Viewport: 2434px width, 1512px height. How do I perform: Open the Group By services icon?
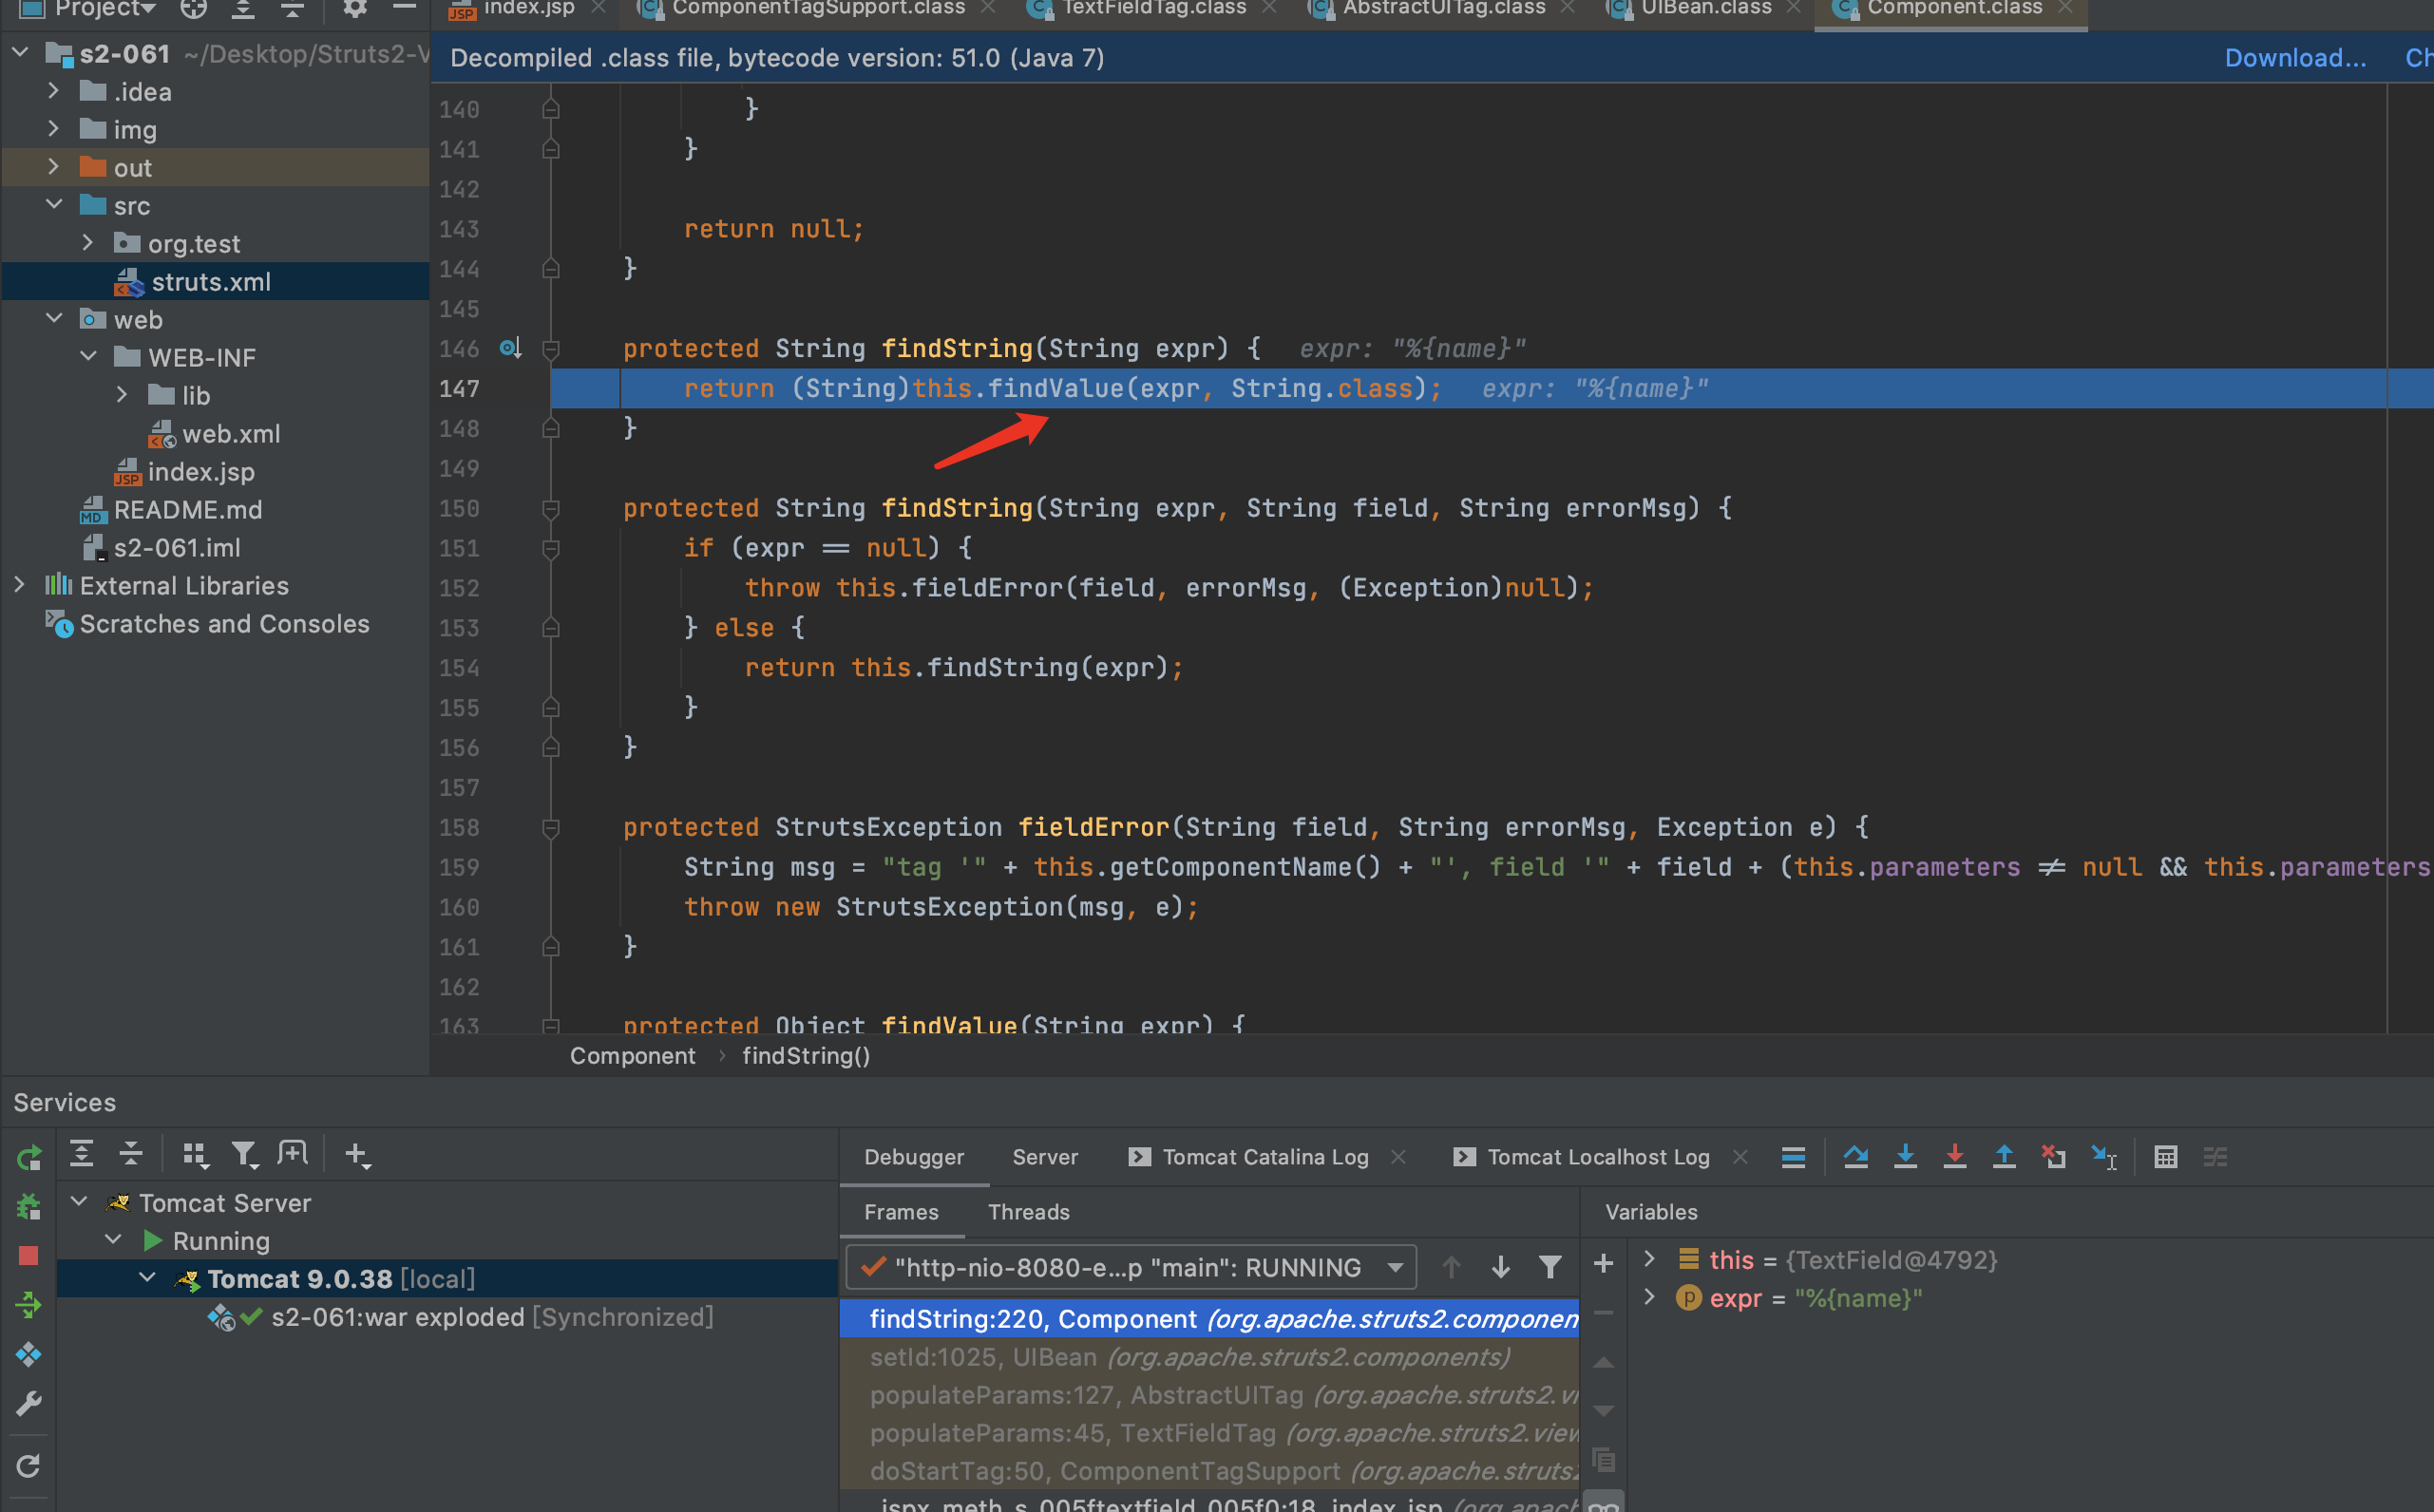tap(196, 1155)
